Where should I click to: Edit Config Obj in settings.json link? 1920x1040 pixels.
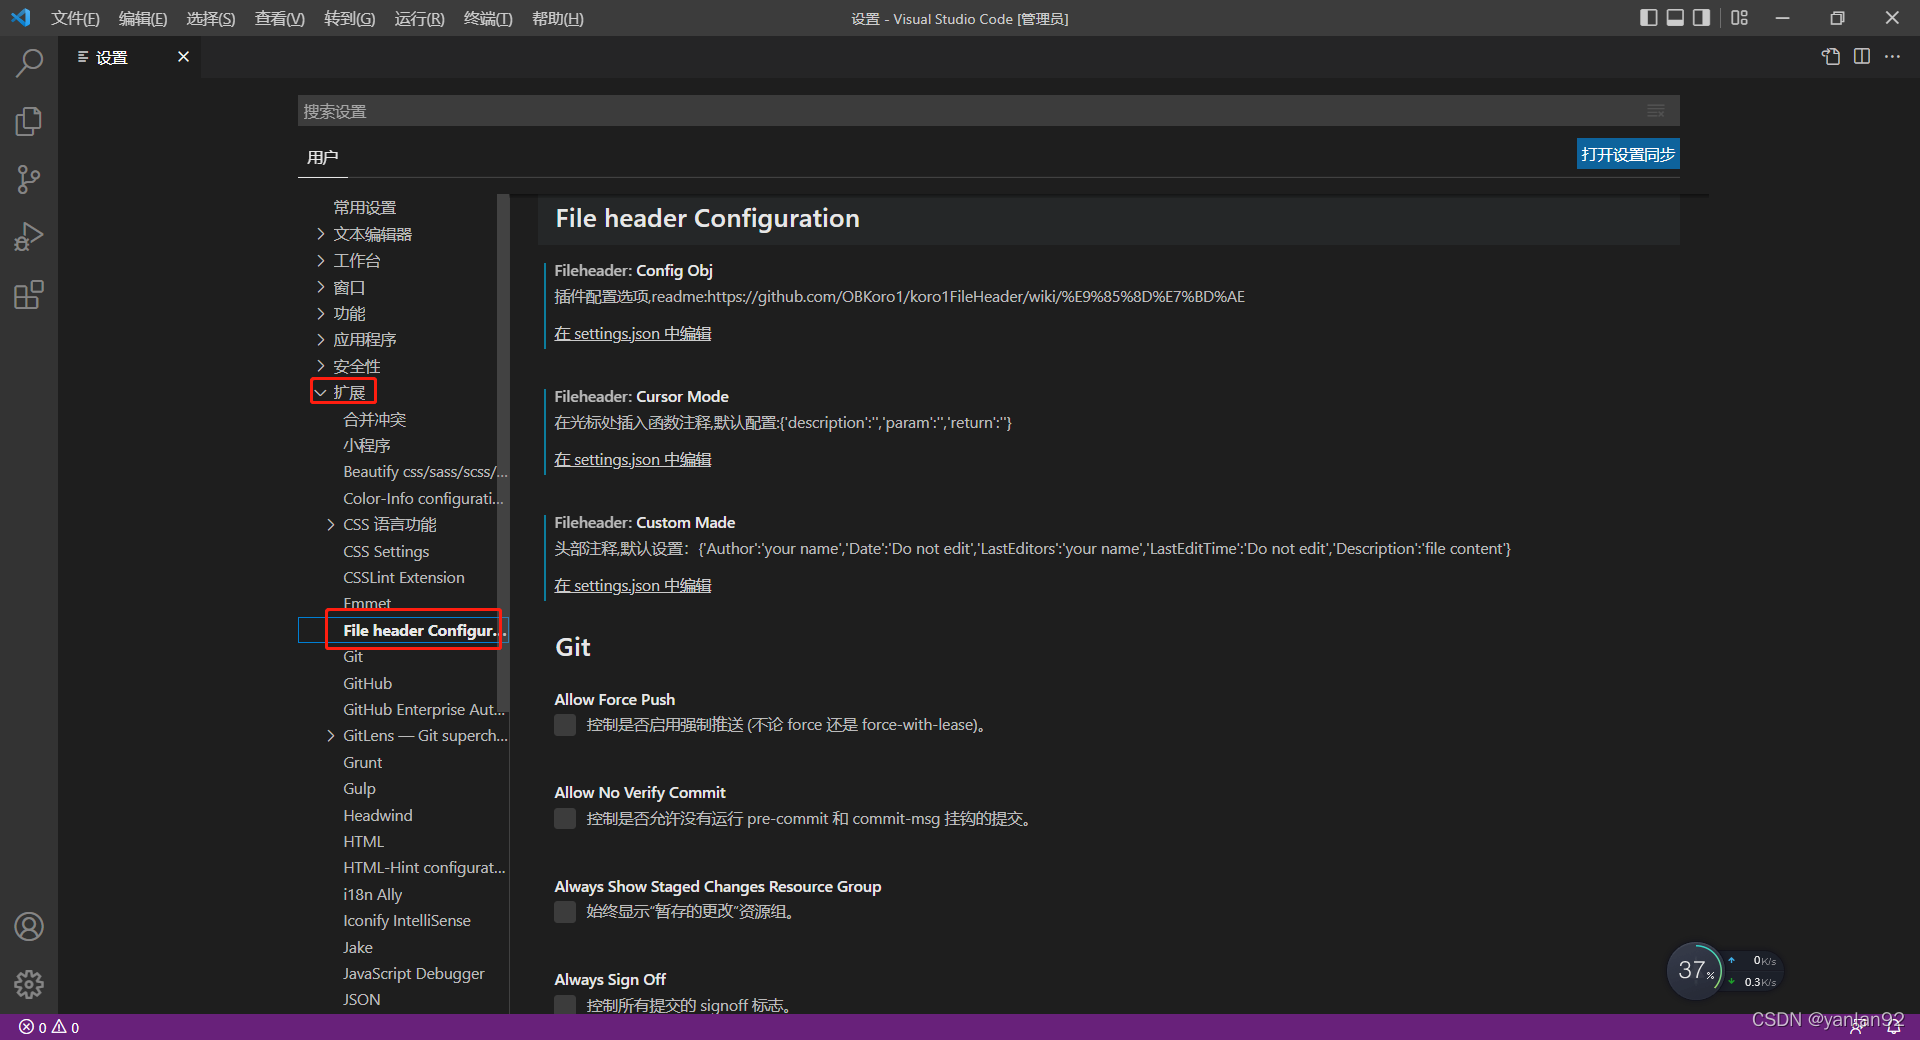[x=633, y=334]
